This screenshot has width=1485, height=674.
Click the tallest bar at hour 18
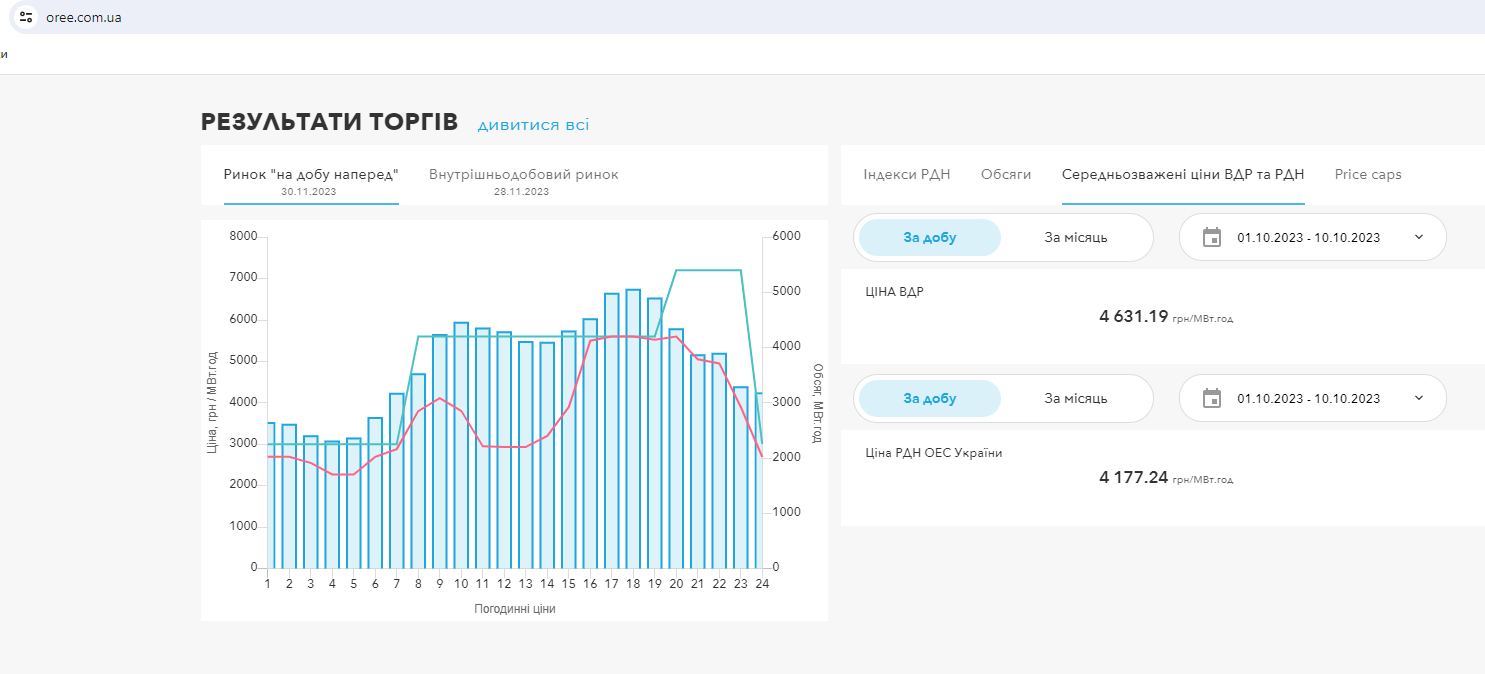[633, 430]
